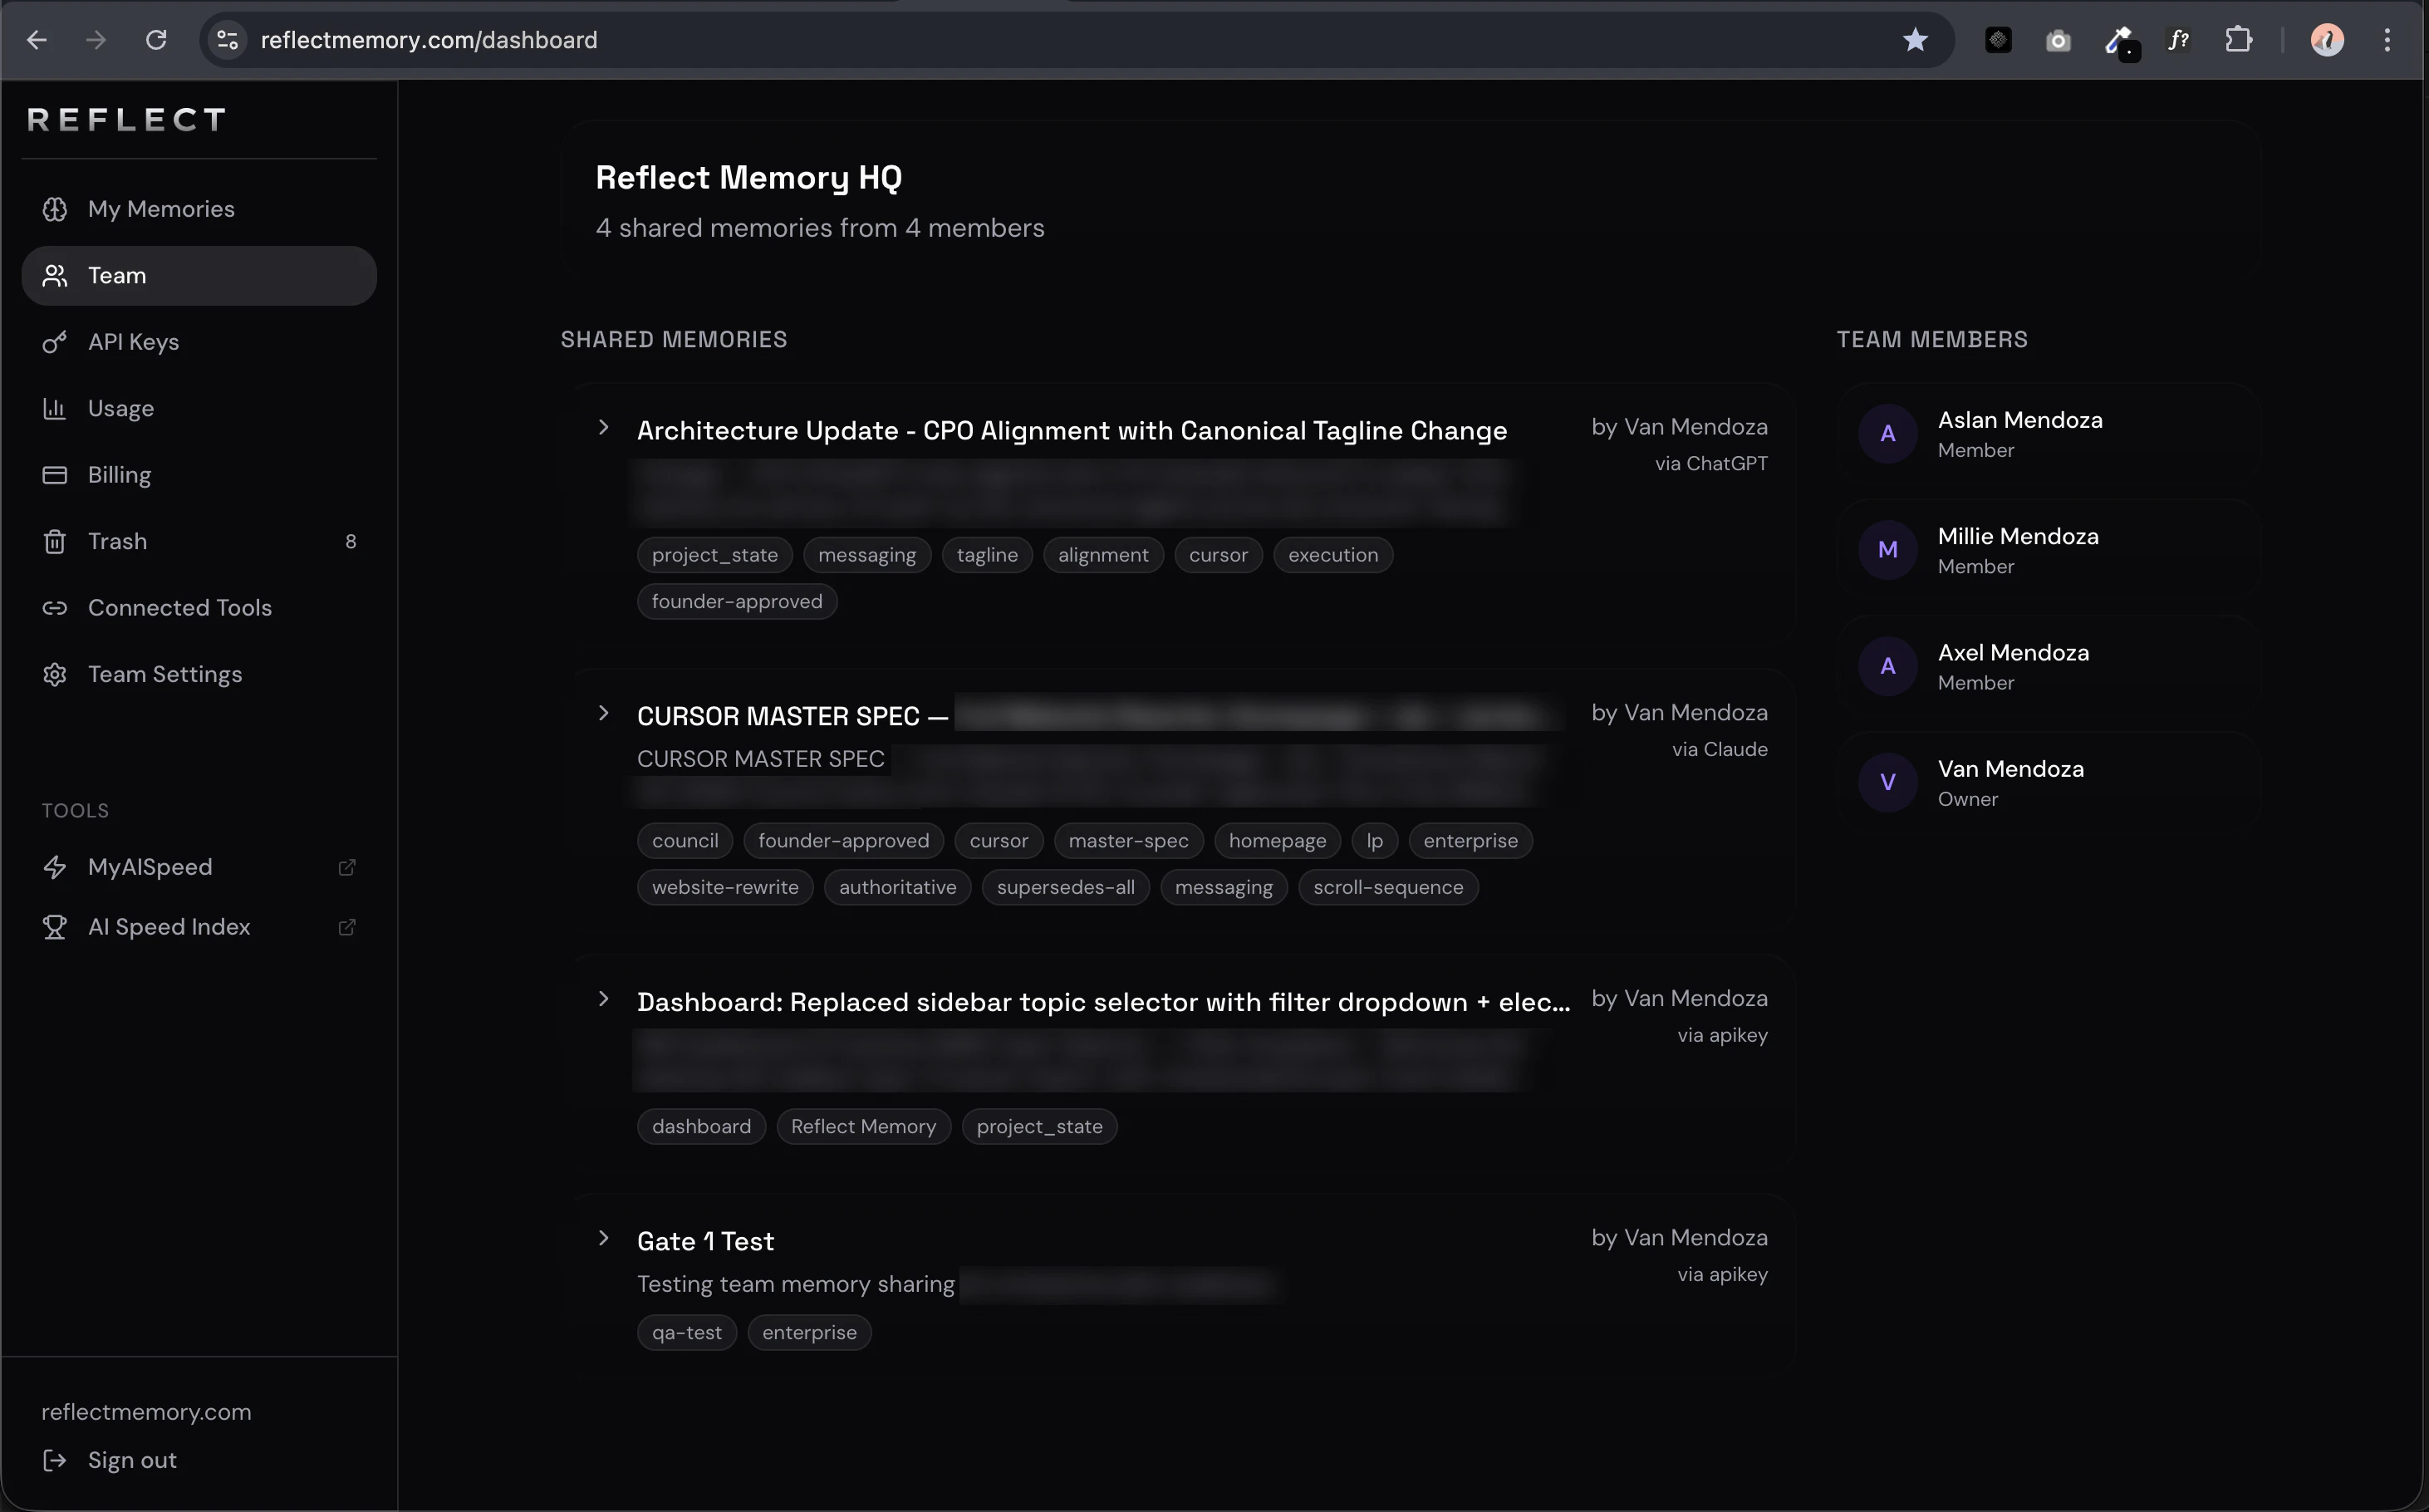This screenshot has height=1512, width=2429.
Task: Click the lightning bolt MyAISpeed icon
Action: [55, 867]
